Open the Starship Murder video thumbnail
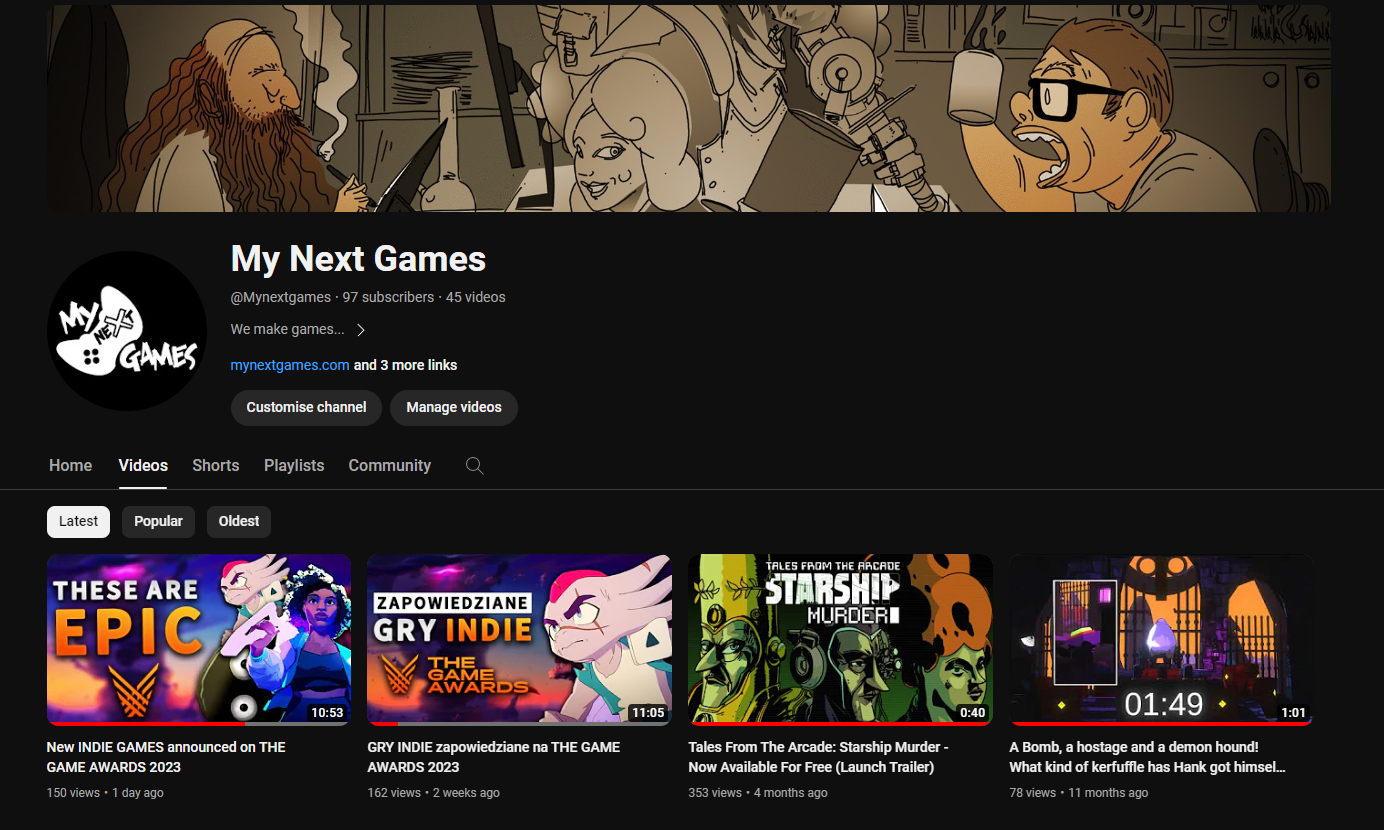 coord(840,640)
